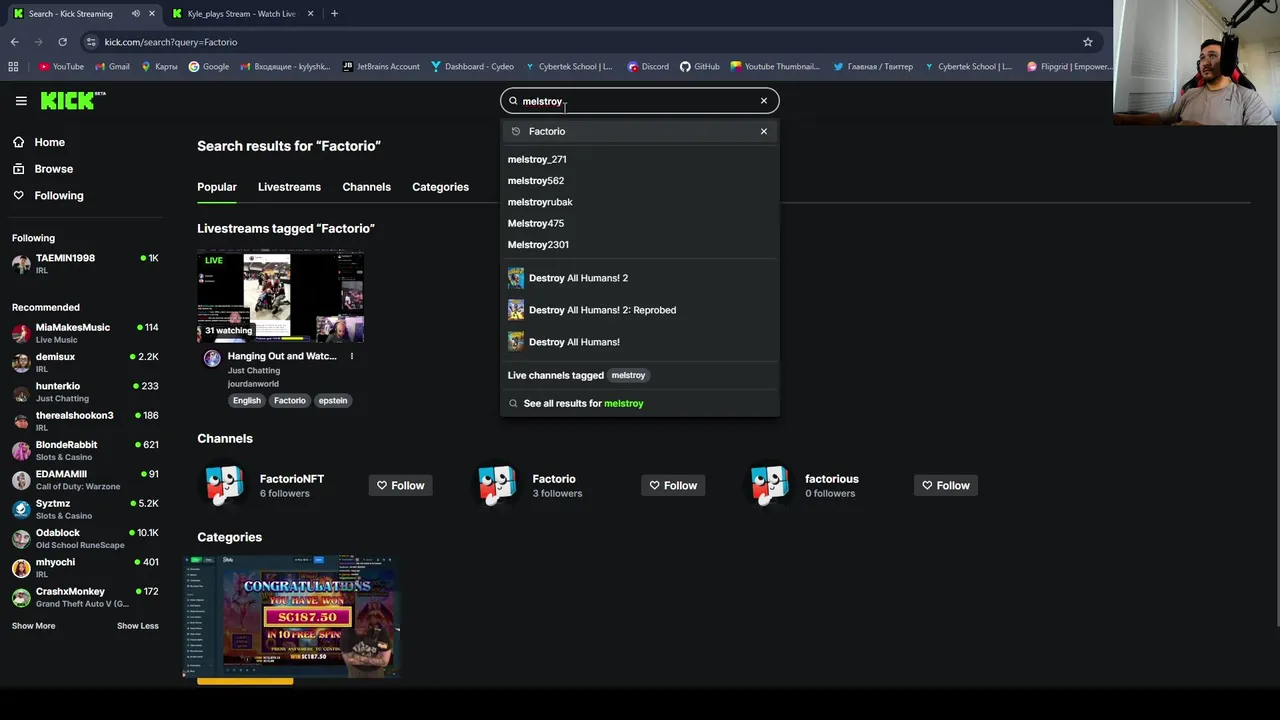Follow the Factorio channel
This screenshot has height=720, width=1280.
click(673, 485)
